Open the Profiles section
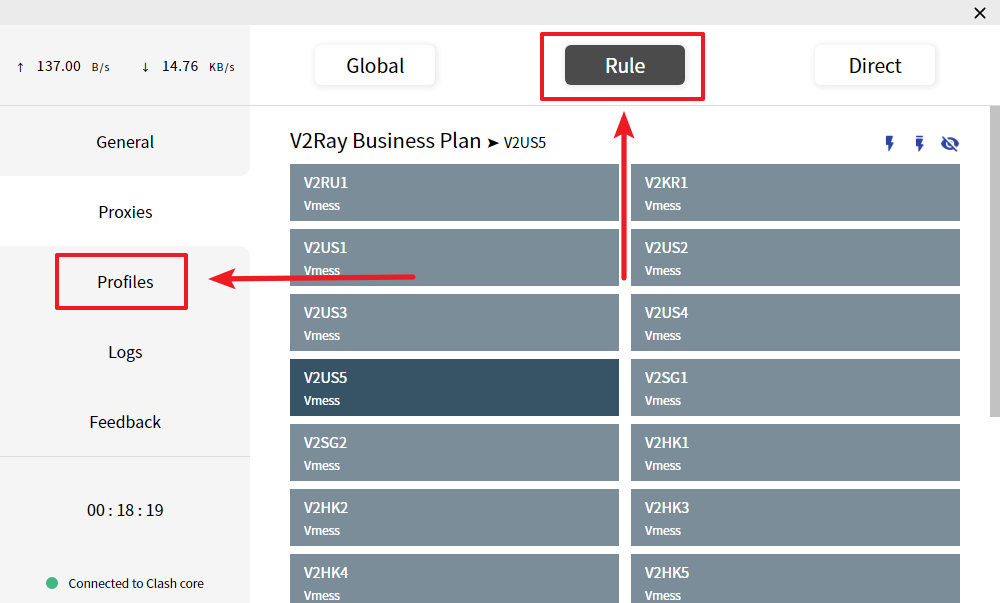1000x603 pixels. tap(125, 282)
